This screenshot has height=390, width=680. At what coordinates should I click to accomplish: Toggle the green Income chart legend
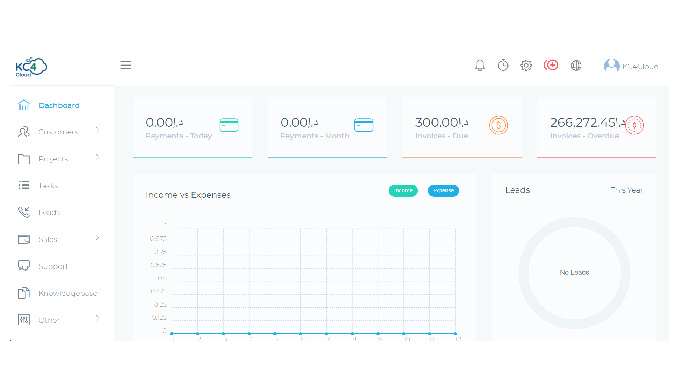(403, 190)
